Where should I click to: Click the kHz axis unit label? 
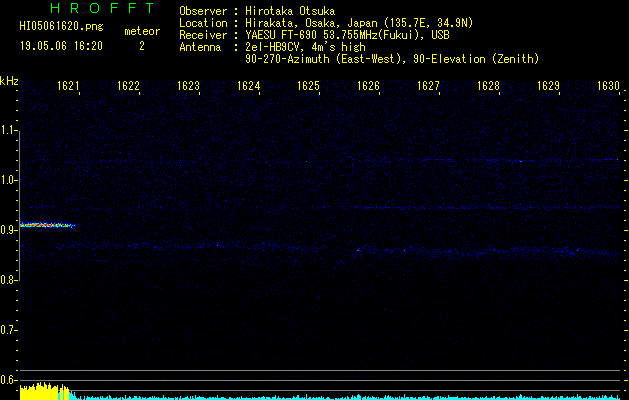tap(9, 81)
